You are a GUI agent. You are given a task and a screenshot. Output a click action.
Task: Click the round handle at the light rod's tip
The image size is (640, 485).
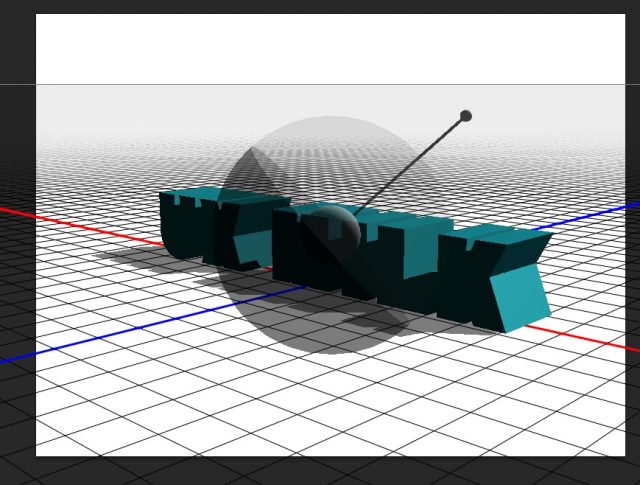pos(465,116)
